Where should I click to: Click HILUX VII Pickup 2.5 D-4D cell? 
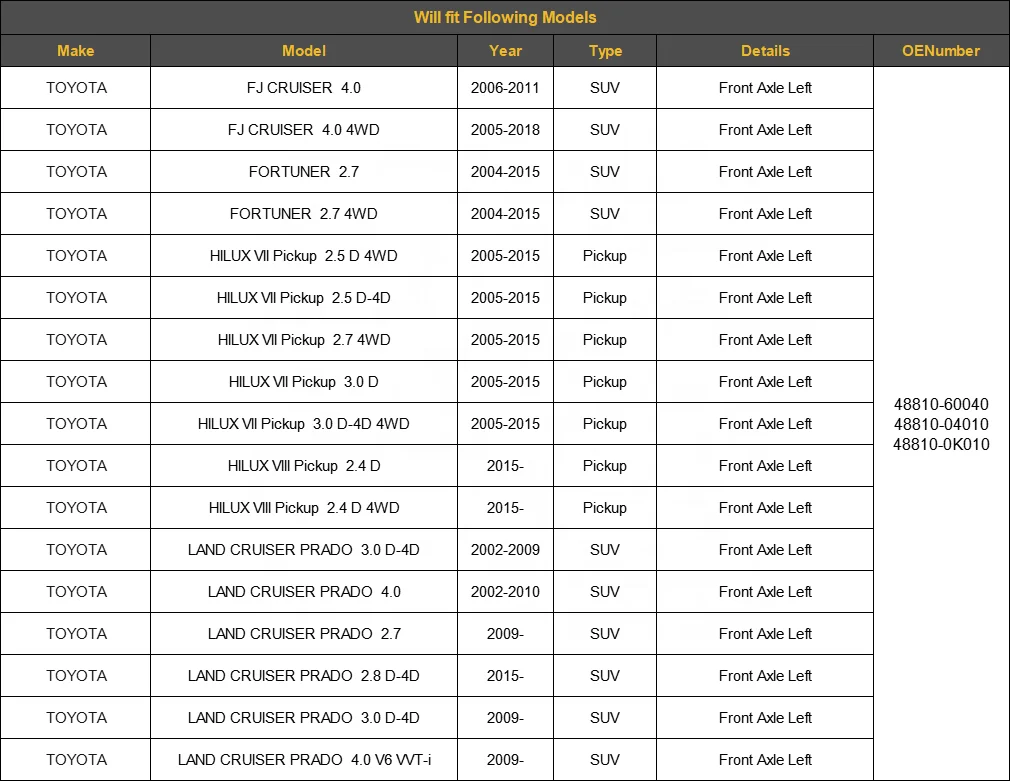tap(304, 298)
